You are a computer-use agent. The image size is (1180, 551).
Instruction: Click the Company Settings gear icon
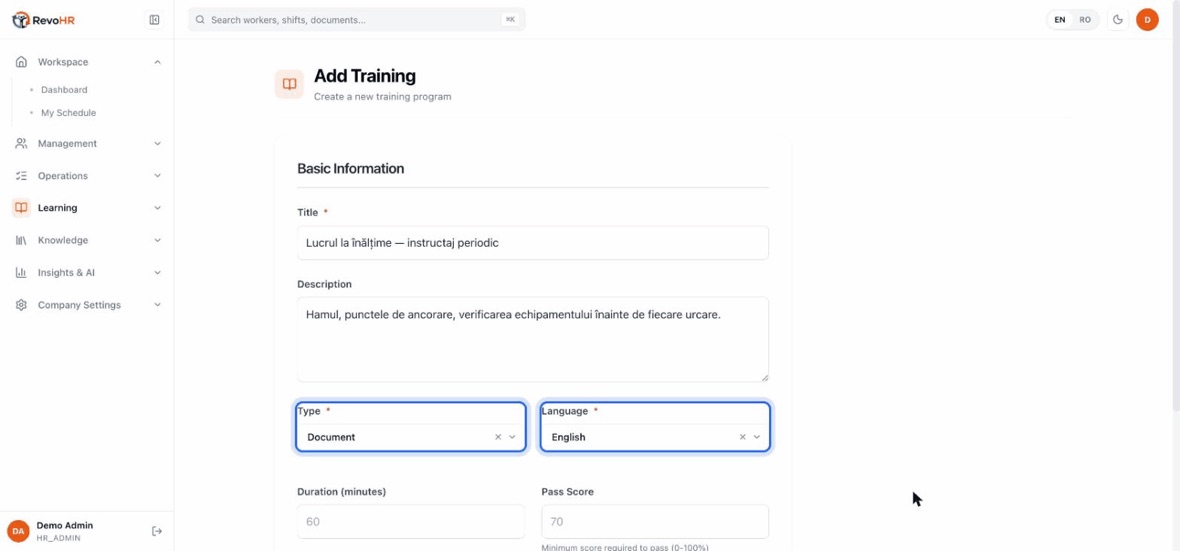coord(21,305)
